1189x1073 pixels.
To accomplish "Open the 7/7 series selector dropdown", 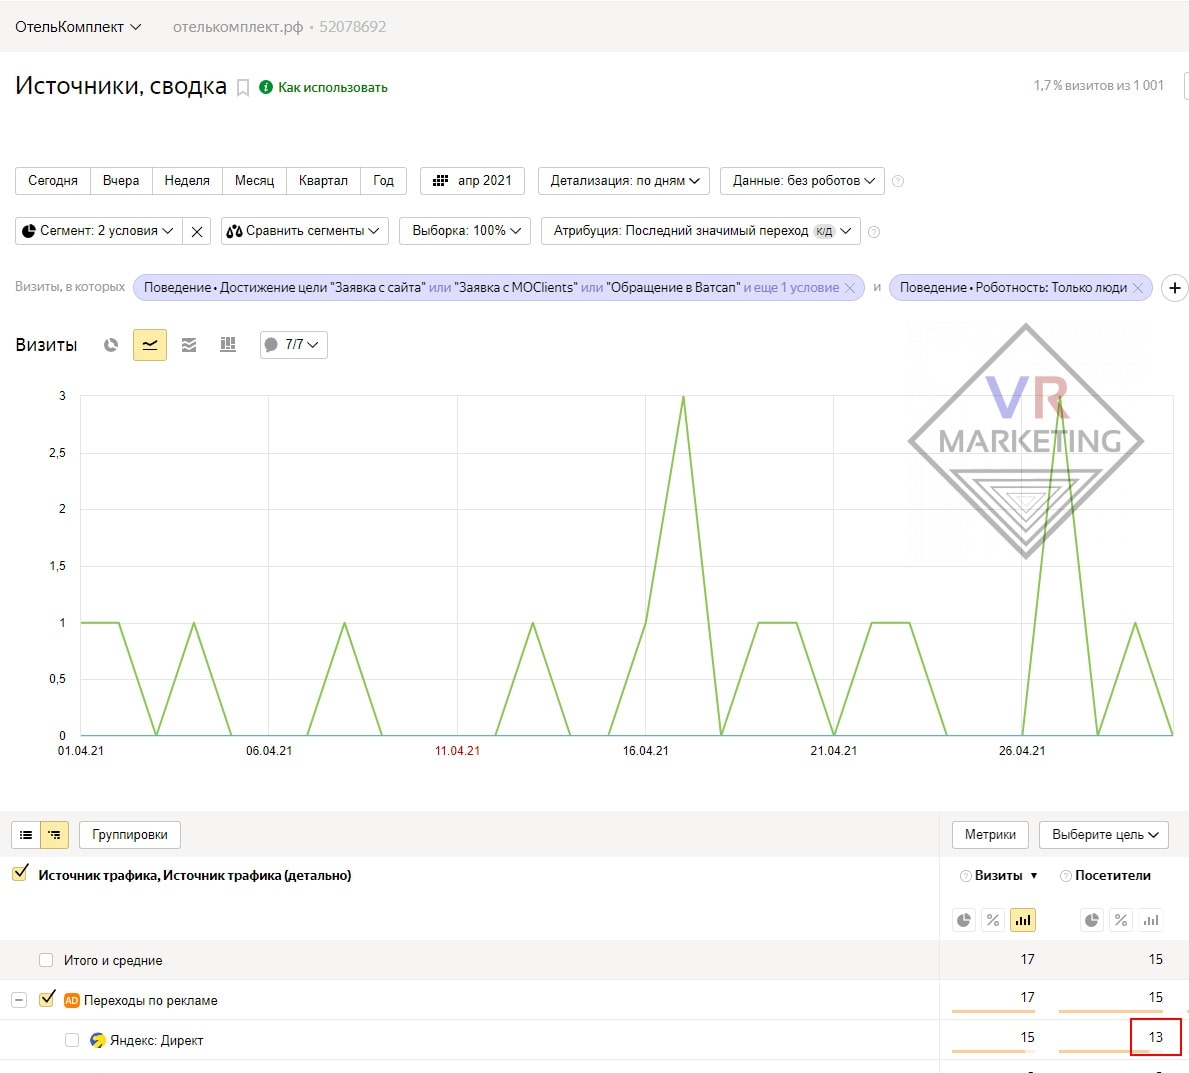I will click(x=293, y=345).
